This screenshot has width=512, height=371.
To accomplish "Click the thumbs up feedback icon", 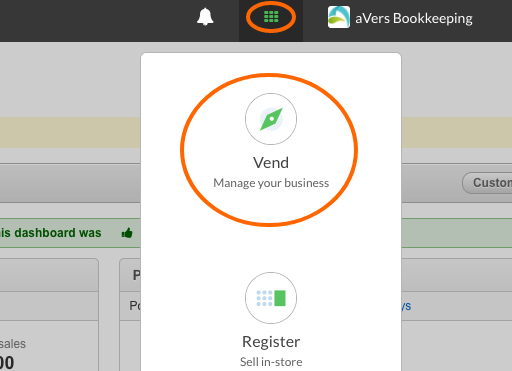I will click(127, 233).
